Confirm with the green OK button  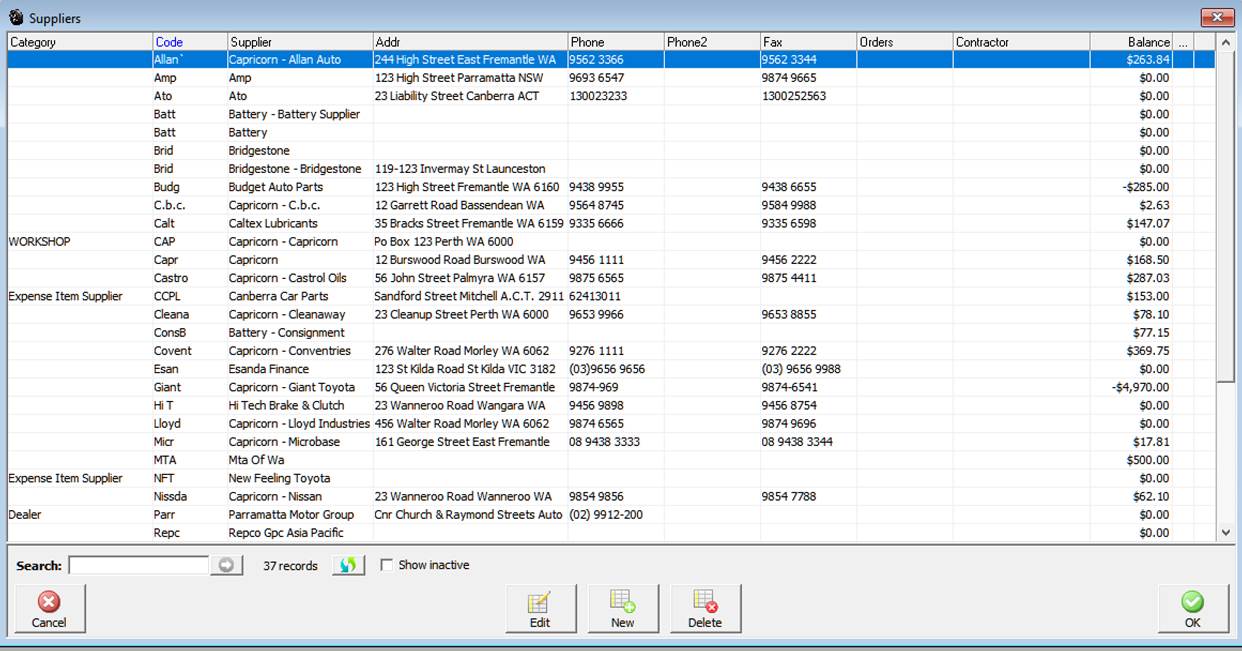(x=1192, y=608)
